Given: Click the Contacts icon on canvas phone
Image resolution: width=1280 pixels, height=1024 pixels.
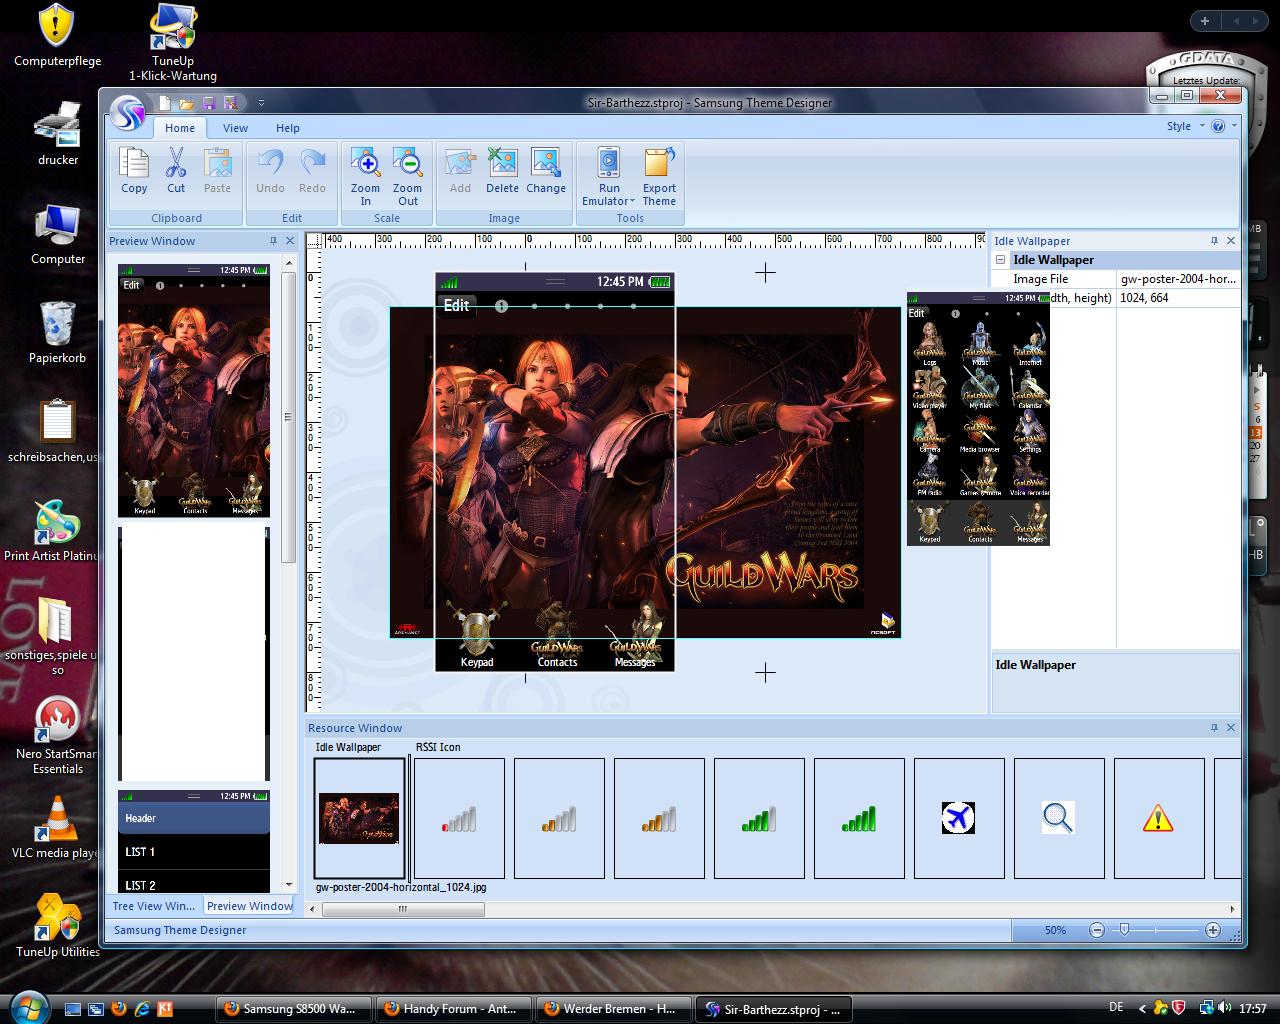Looking at the screenshot, I should 557,636.
